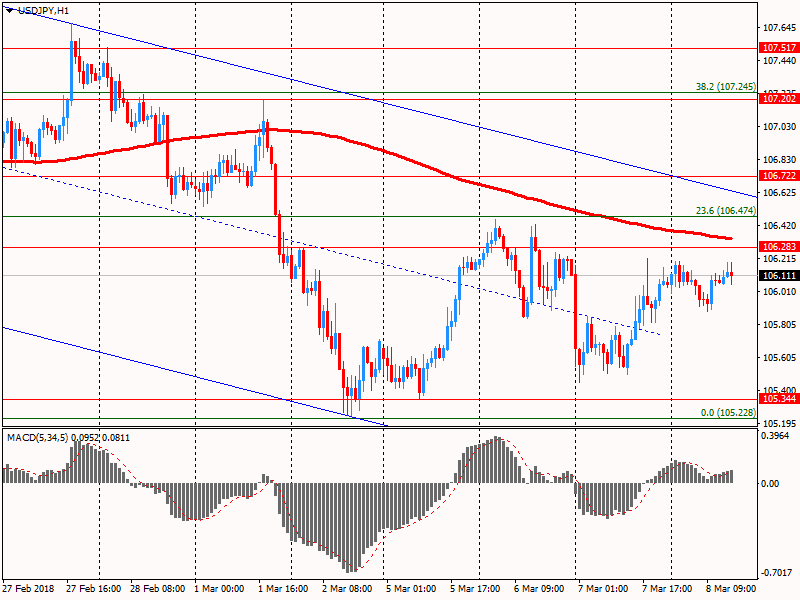This screenshot has height=600, width=800.
Task: Click the 106.010 price axis value
Action: (779, 291)
